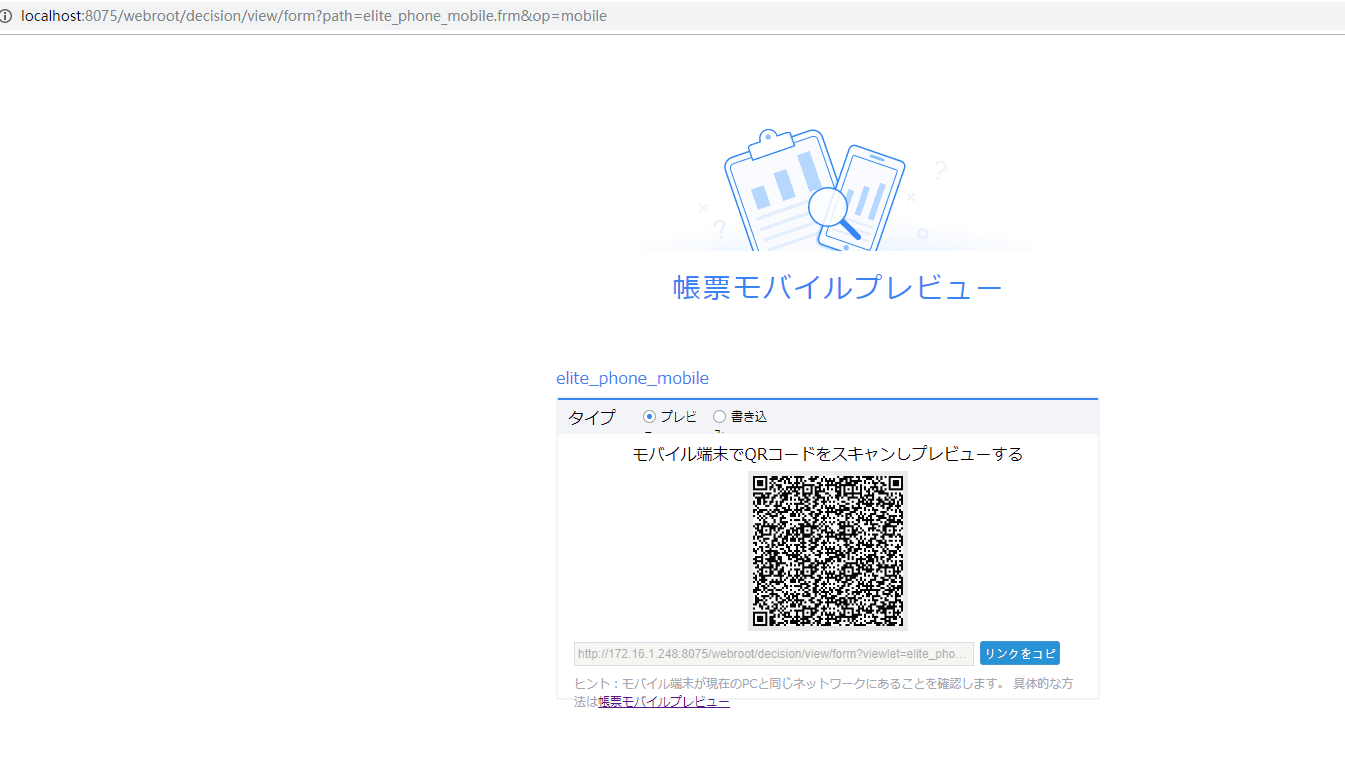This screenshot has width=1345, height=759.
Task: Click the ヒント network hint text
Action: tap(824, 693)
